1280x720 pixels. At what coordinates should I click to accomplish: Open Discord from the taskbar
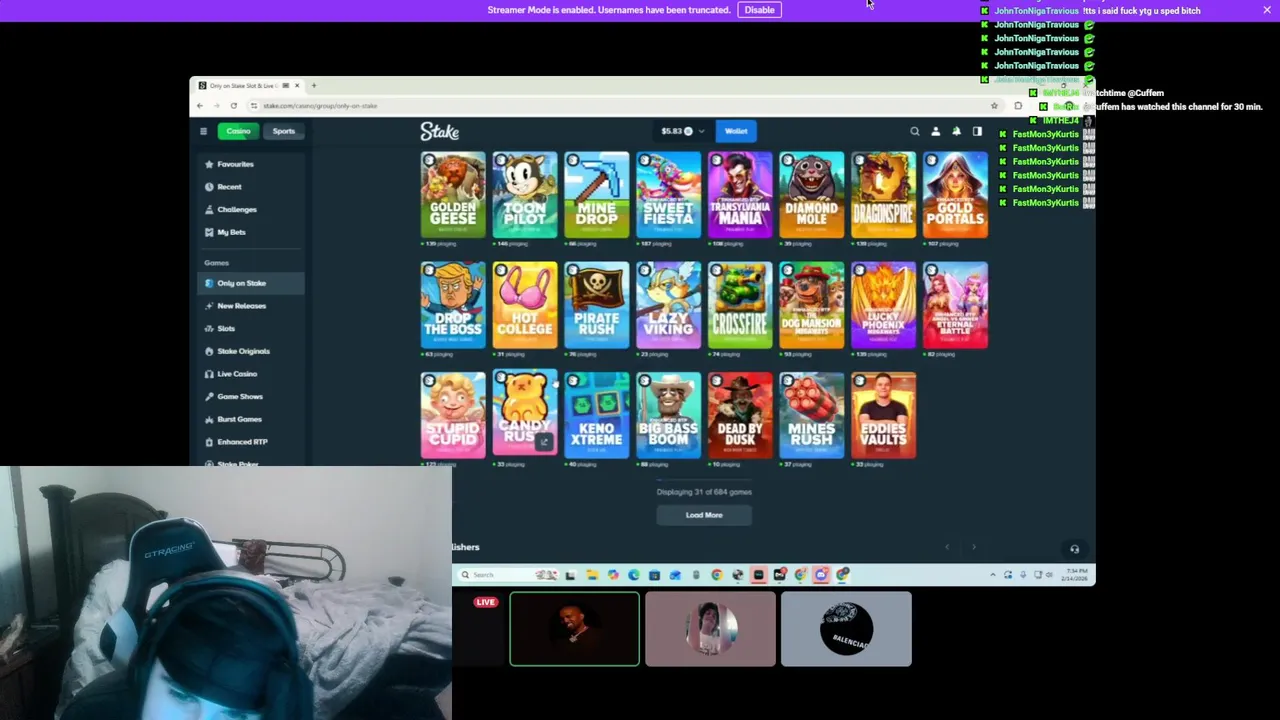(x=821, y=575)
